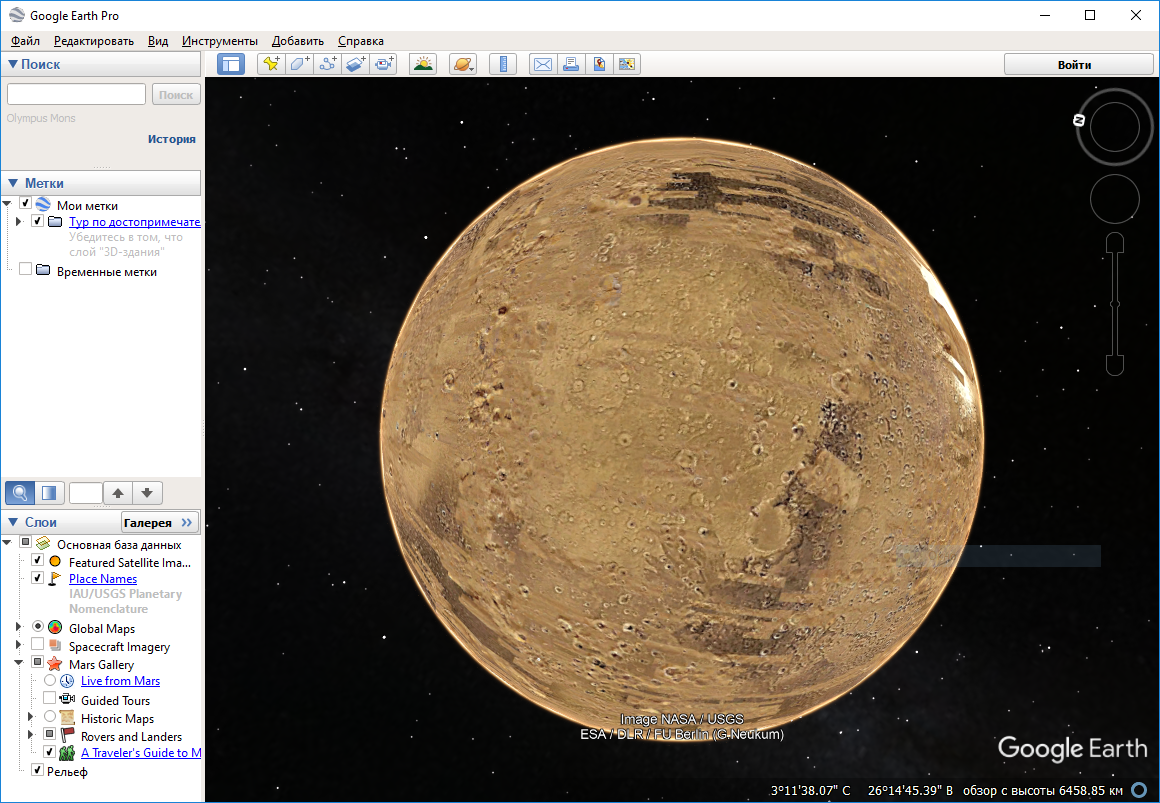Click the Google Earth Pro logo in the title bar
The width and height of the screenshot is (1160, 803).
(16, 16)
